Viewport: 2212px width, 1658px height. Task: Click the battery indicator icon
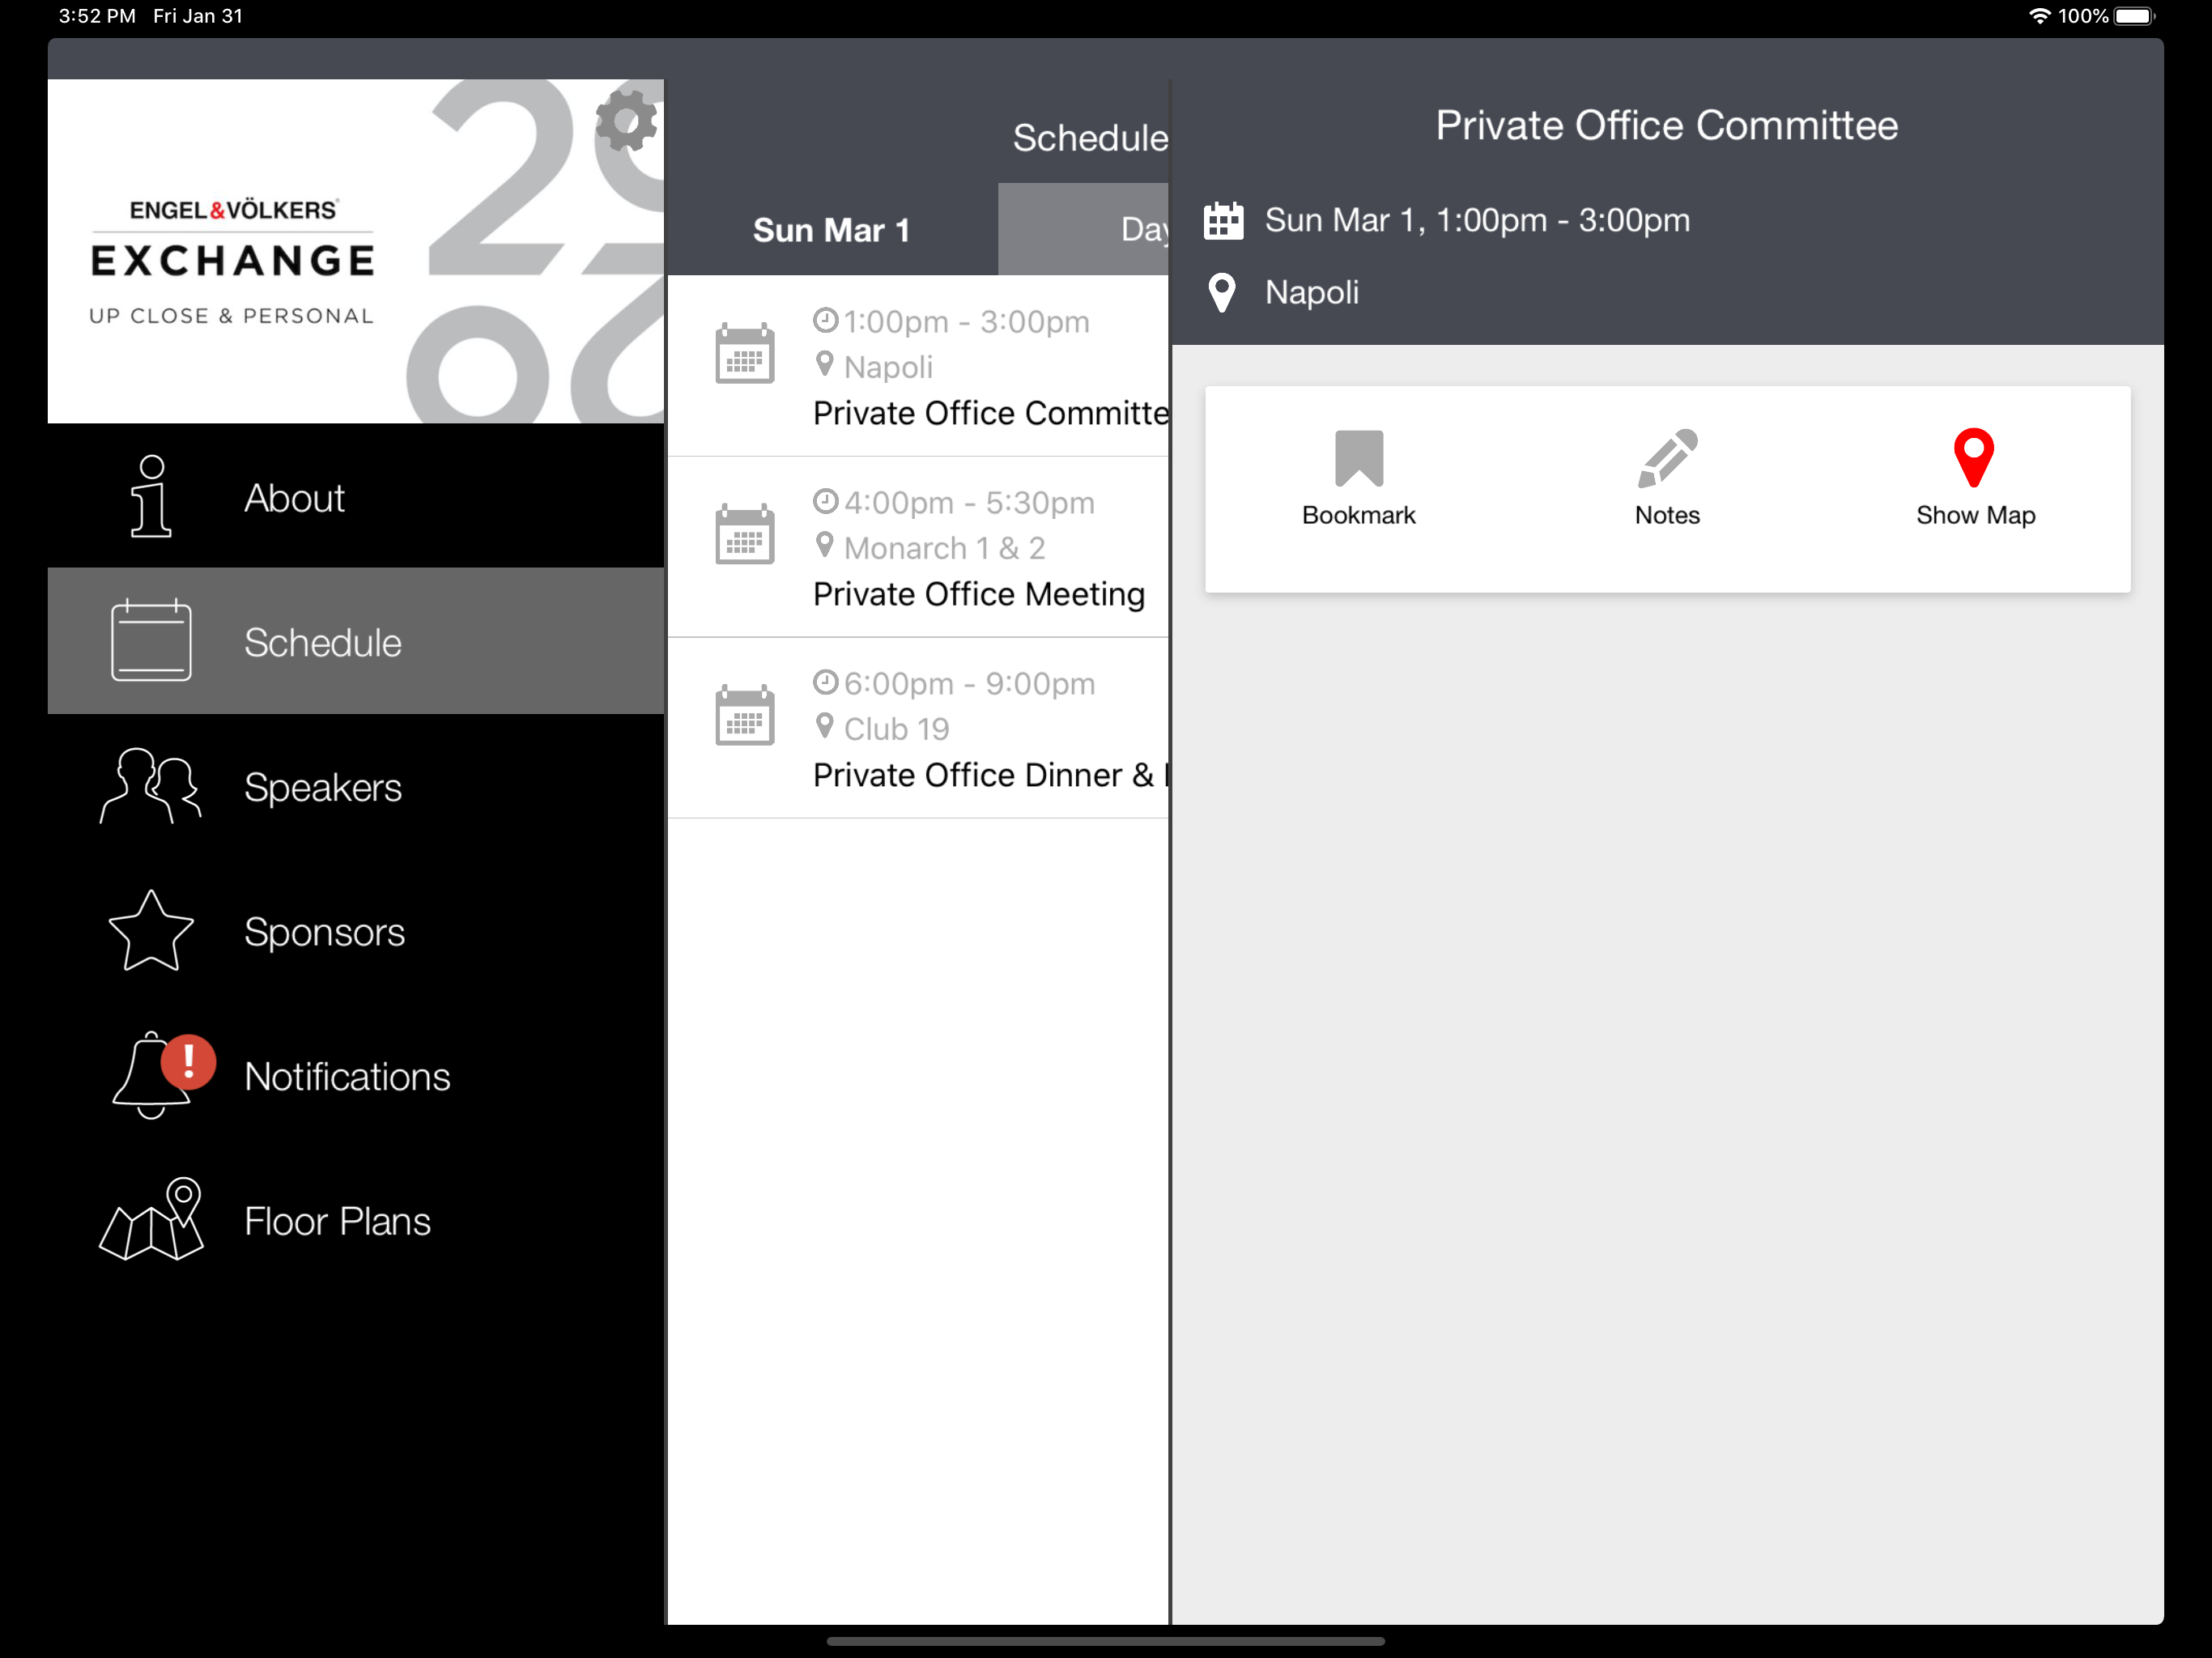(2135, 16)
